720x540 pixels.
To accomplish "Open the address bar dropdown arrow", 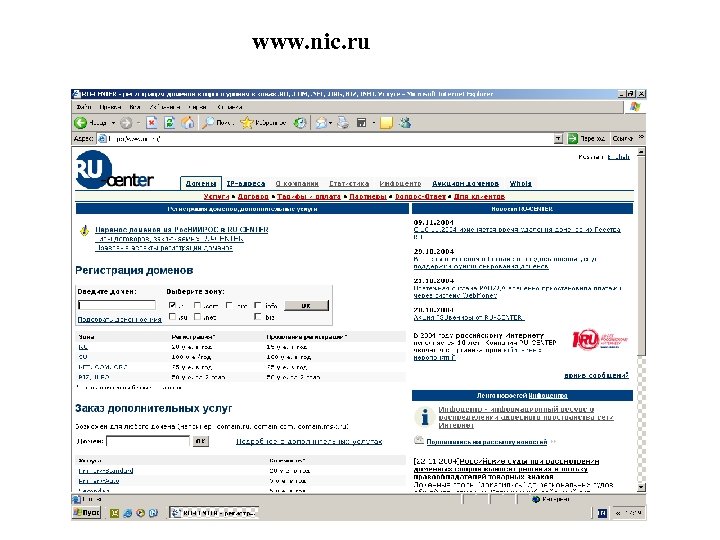I will 558,138.
